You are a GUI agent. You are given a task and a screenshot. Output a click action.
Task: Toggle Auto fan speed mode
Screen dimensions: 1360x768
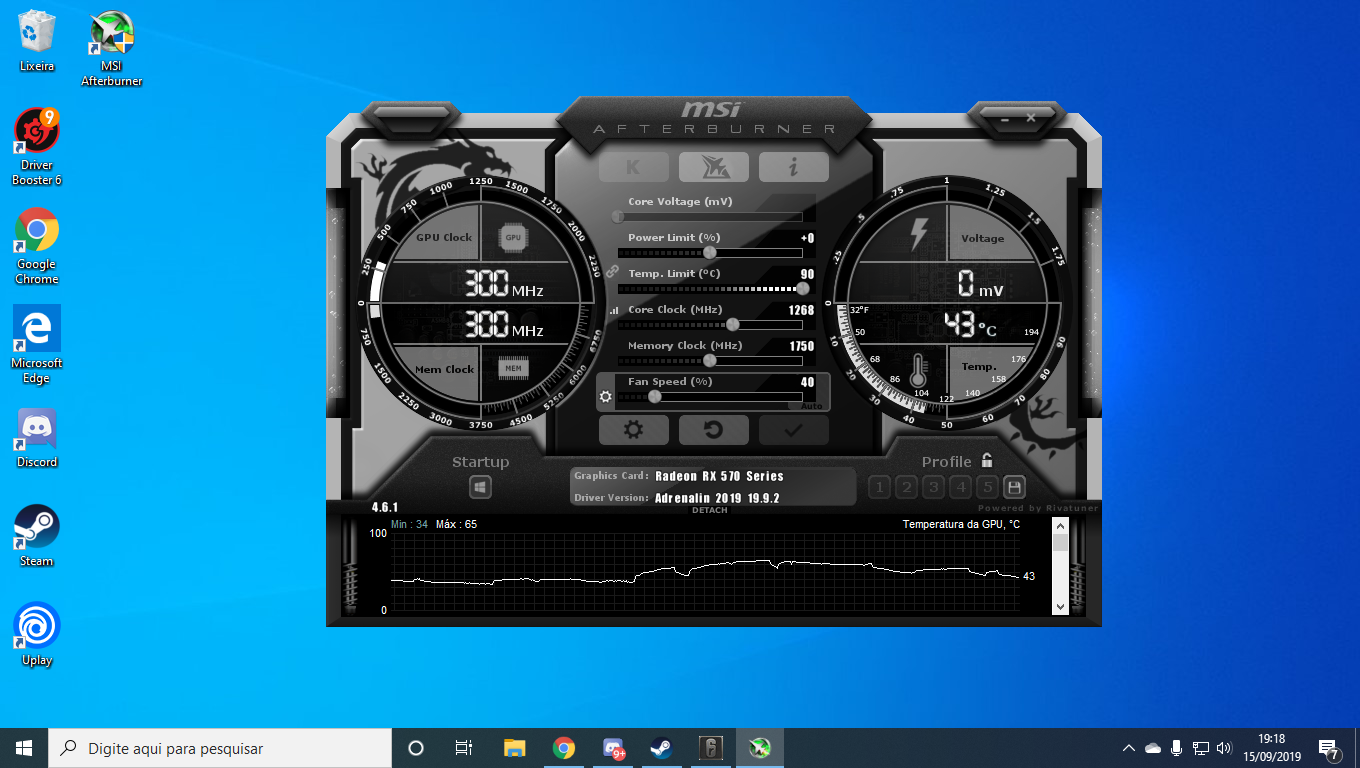811,406
